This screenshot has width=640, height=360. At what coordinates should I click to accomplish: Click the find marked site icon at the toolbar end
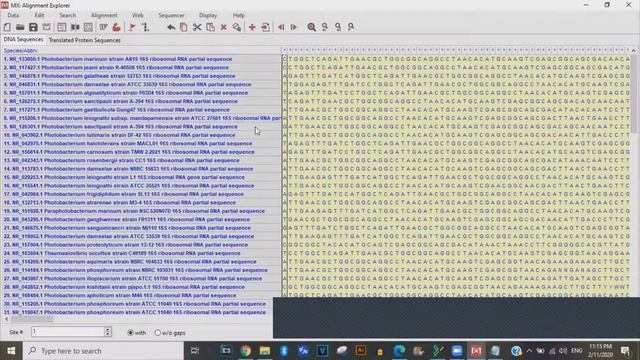(x=351, y=27)
